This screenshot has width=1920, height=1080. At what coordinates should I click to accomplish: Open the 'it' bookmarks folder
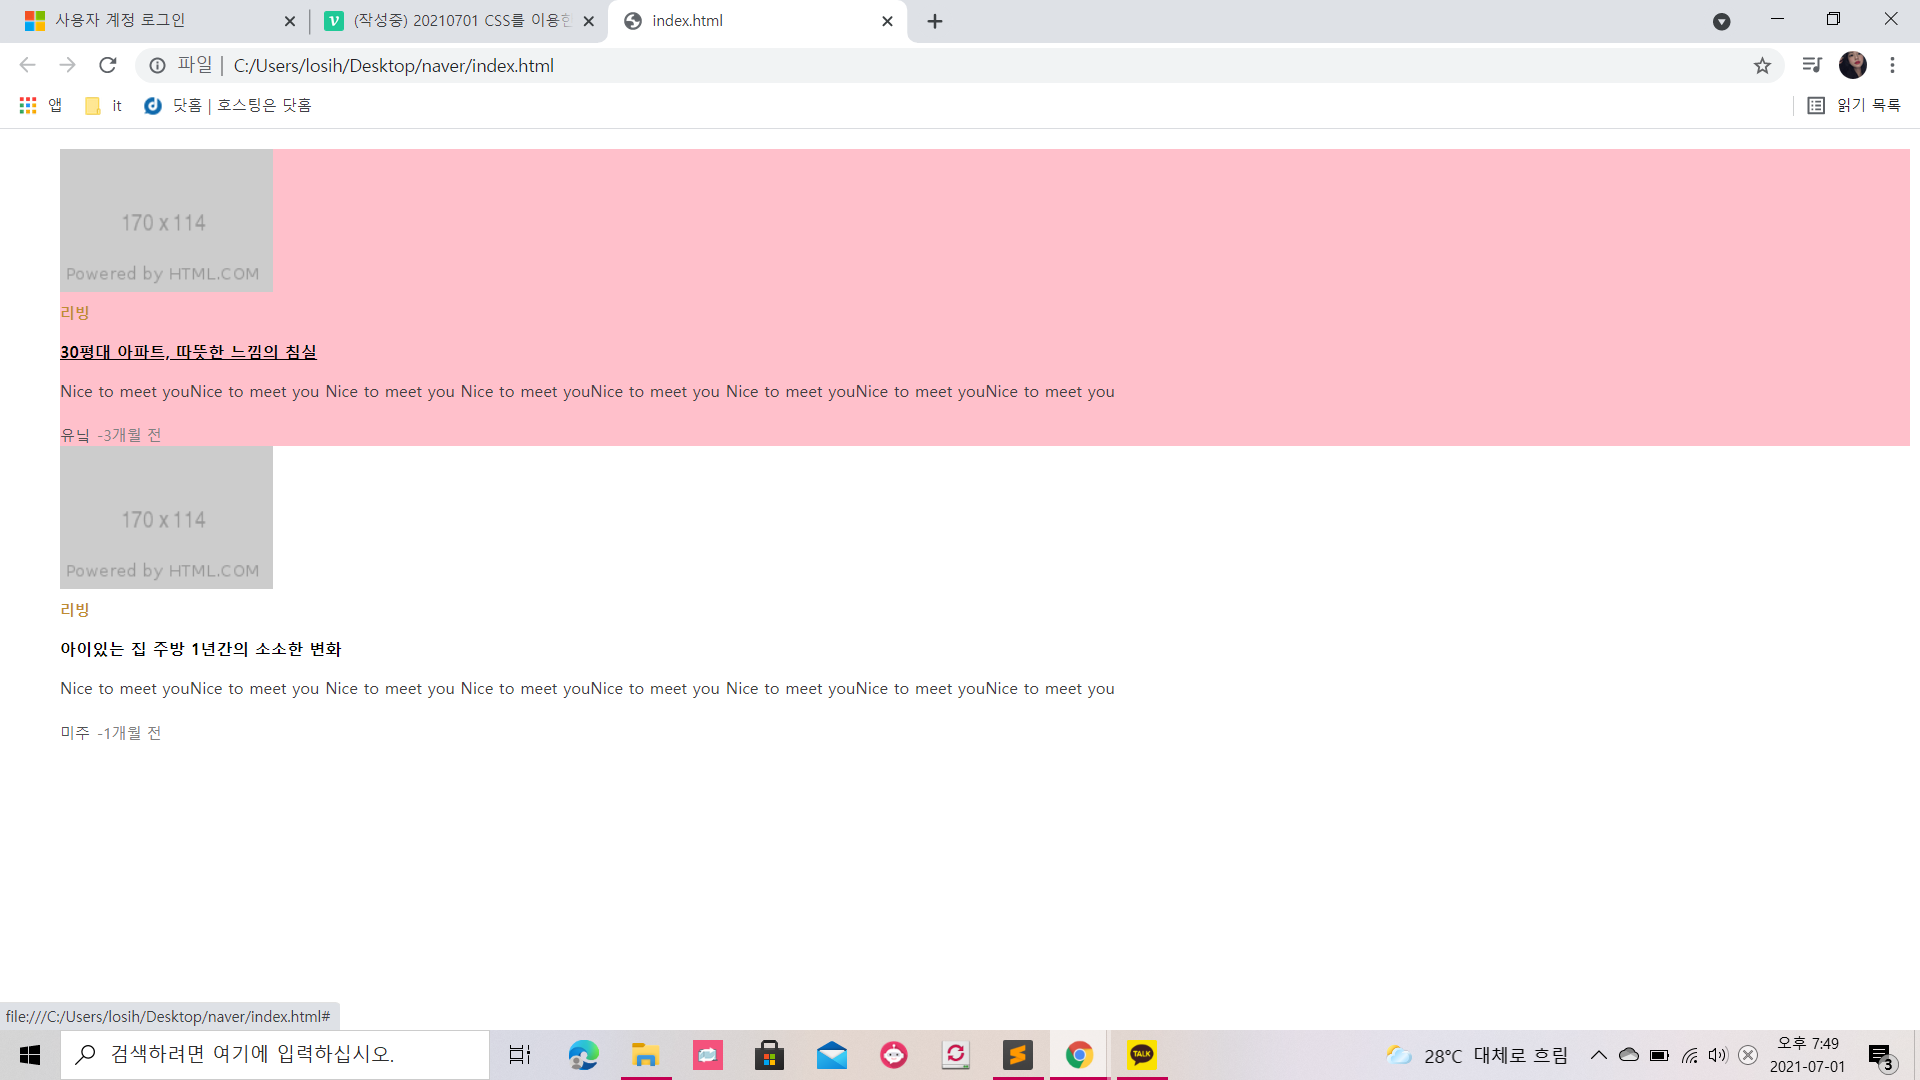coord(104,105)
